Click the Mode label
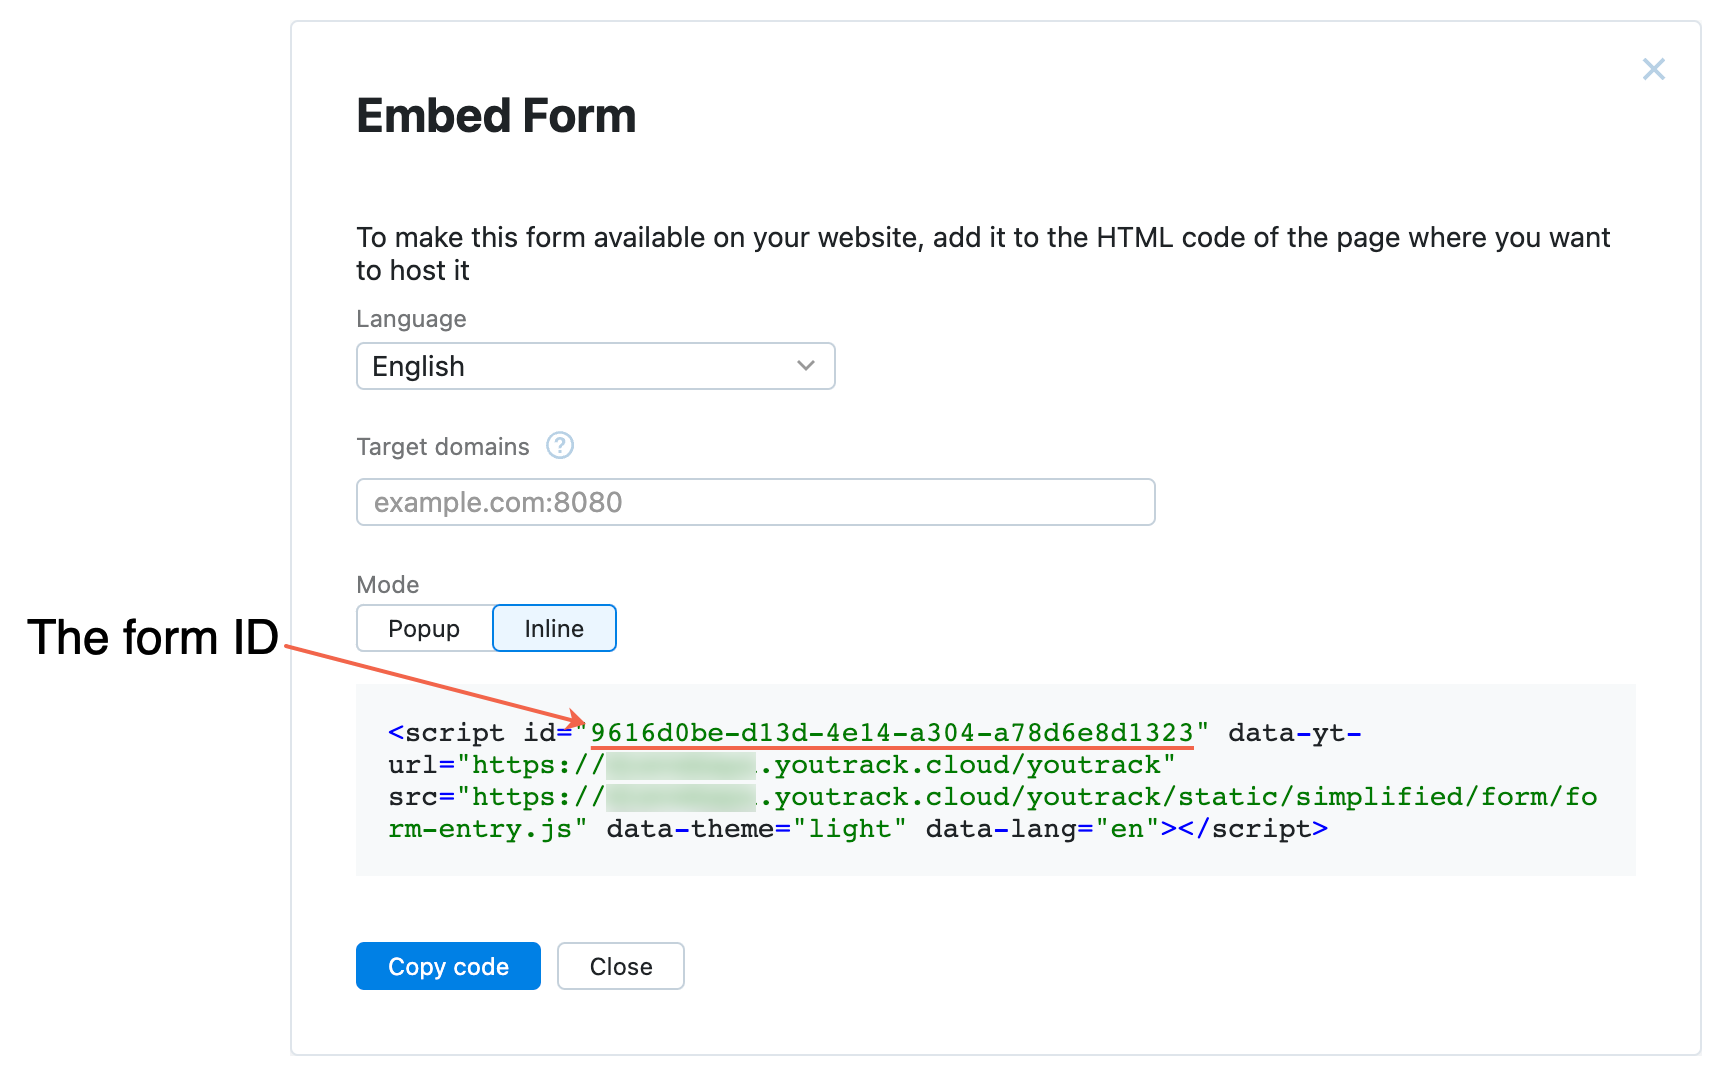 click(388, 585)
